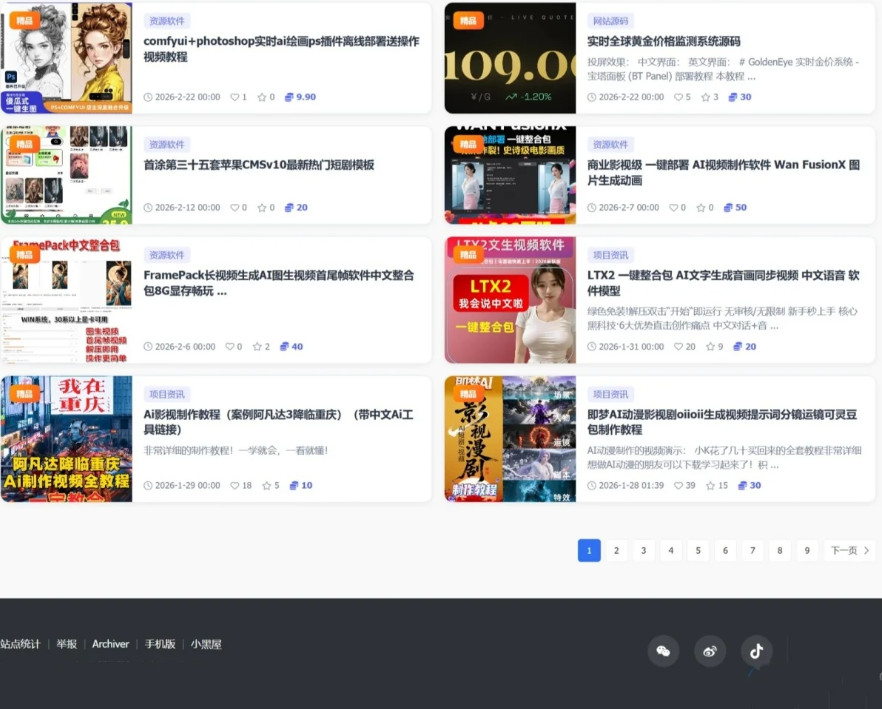Screen dimensions: 882x709
Task: Click 项目资讯 tag on 即梦AI post
Action: click(610, 394)
